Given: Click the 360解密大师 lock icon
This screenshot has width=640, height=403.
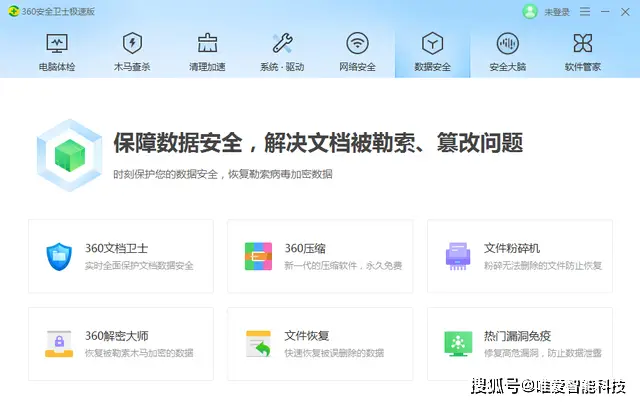Looking at the screenshot, I should pos(59,344).
